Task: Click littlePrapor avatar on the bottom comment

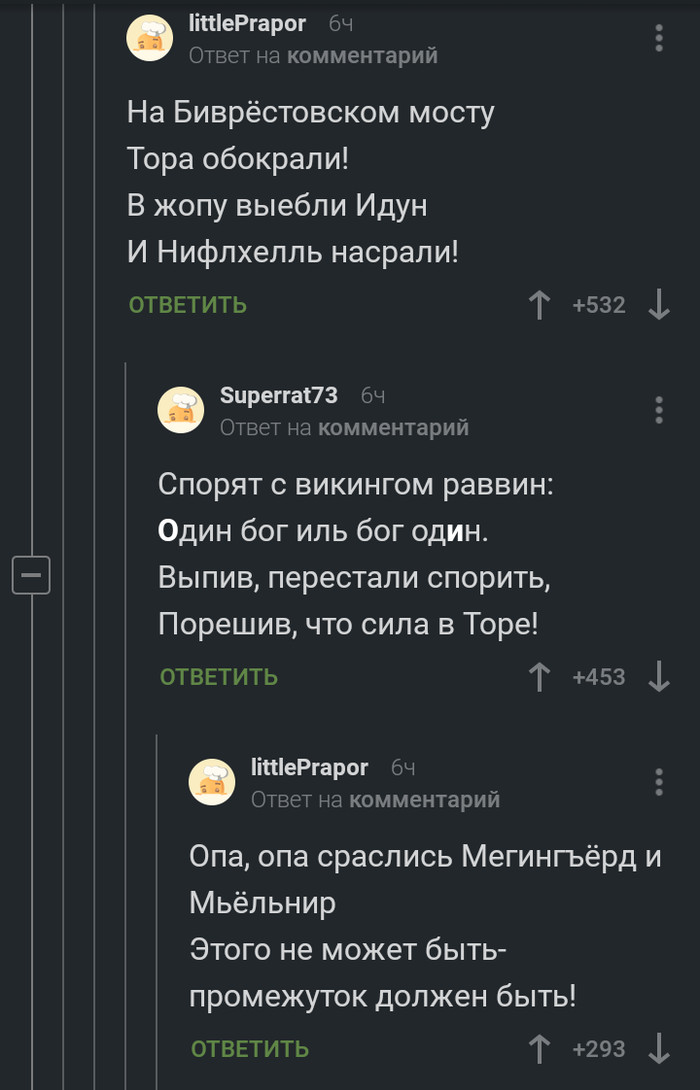Action: click(213, 782)
